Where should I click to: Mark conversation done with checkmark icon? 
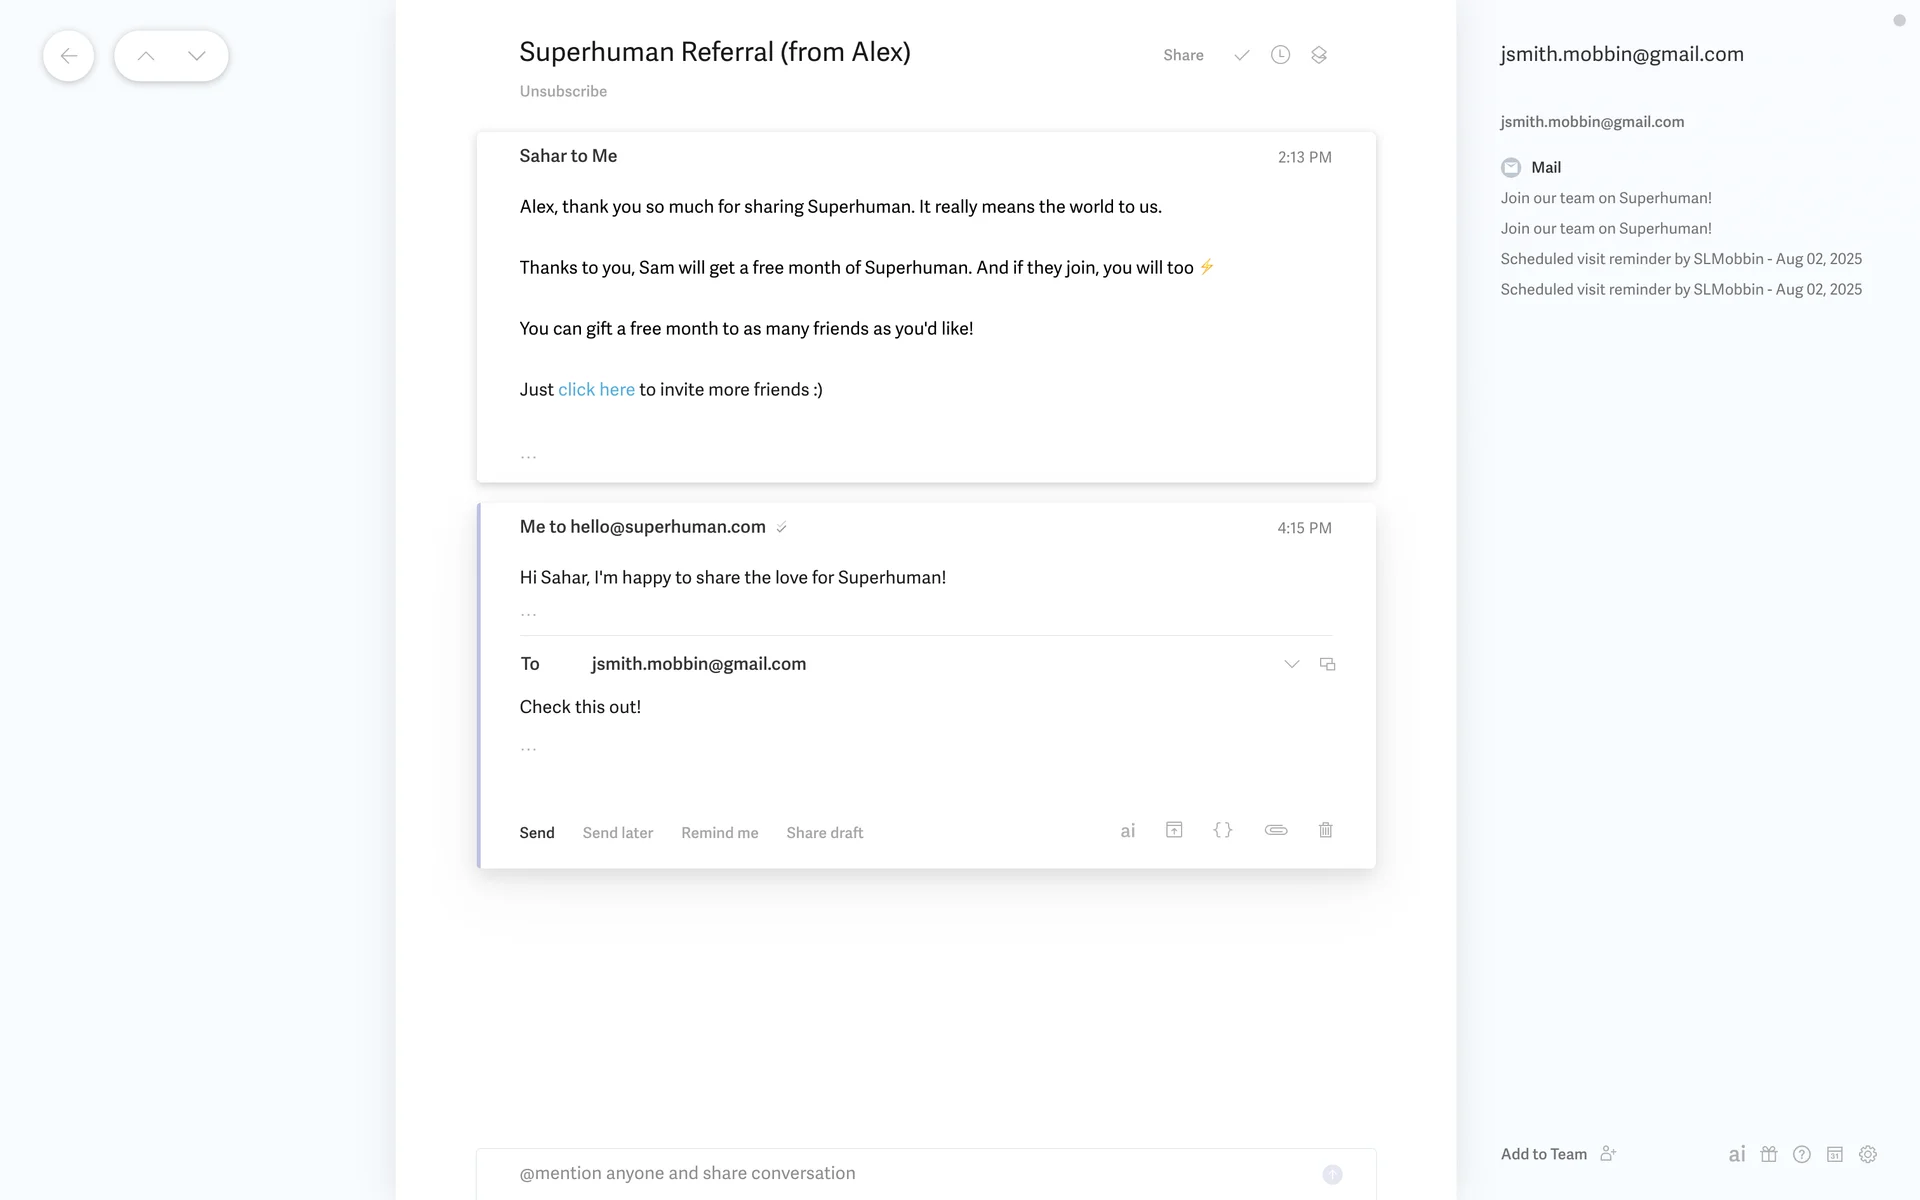coord(1241,55)
